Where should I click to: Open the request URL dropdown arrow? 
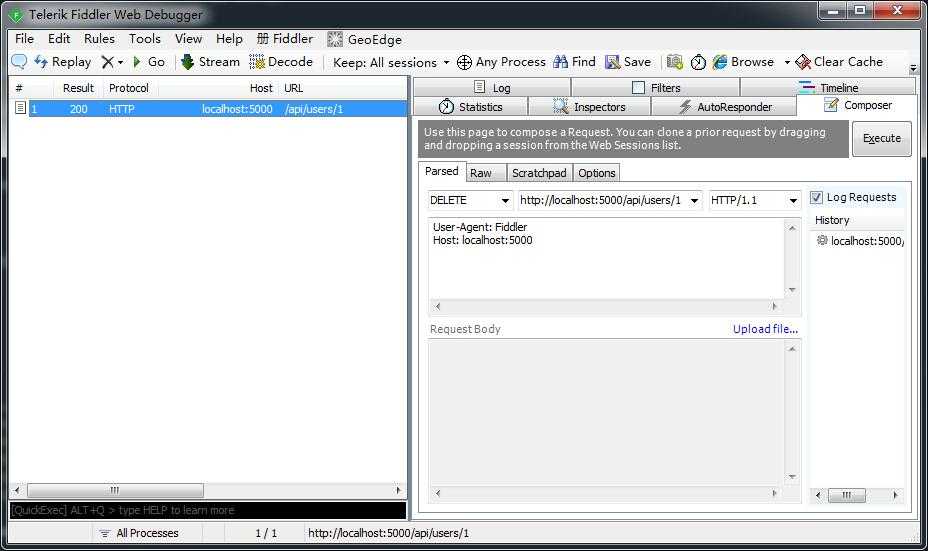[694, 201]
